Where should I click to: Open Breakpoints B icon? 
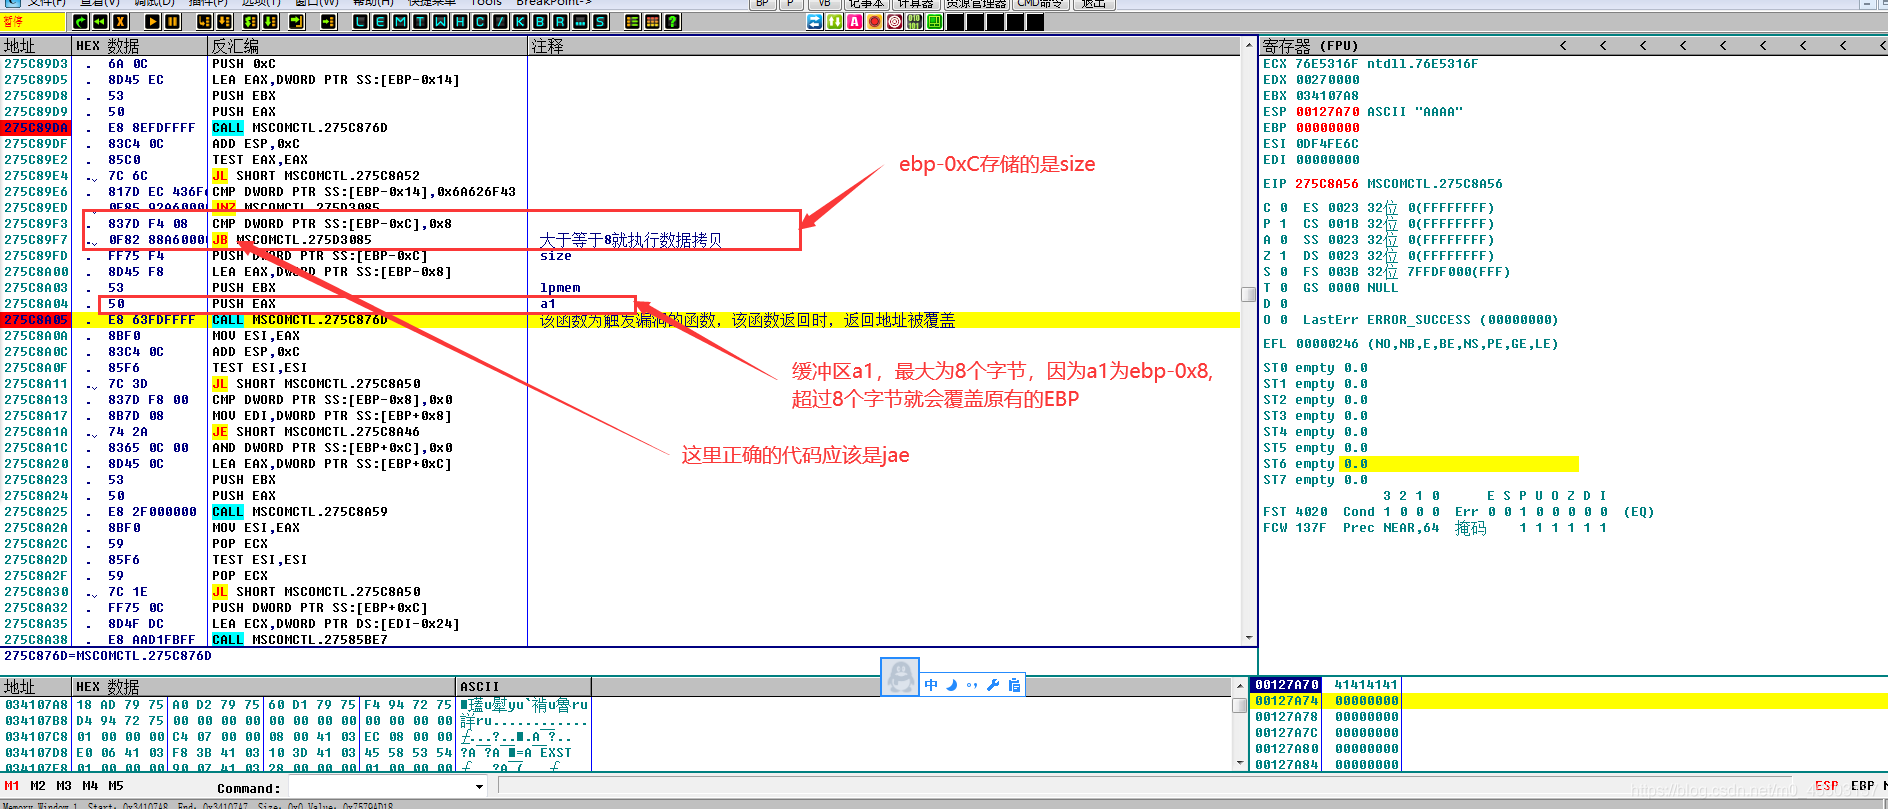coord(540,22)
